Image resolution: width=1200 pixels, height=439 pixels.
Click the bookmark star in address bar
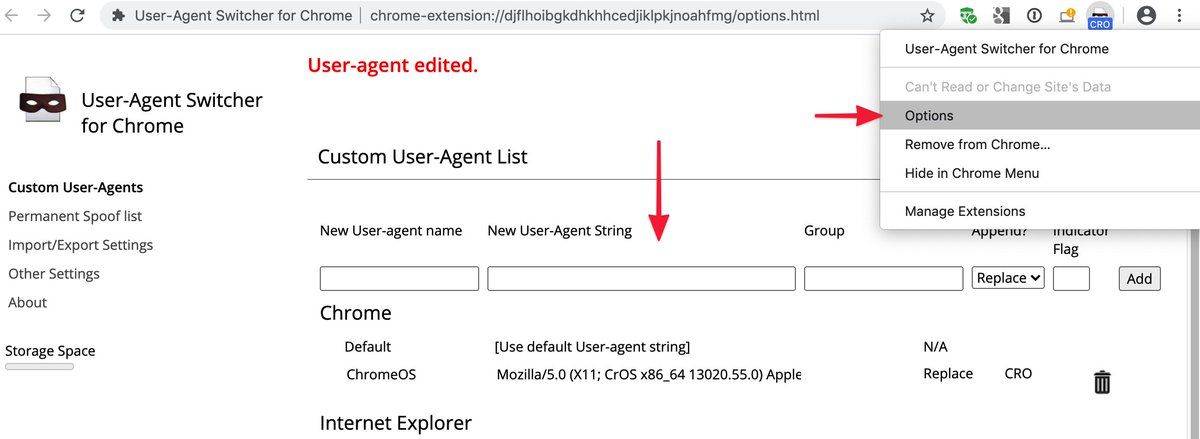click(927, 16)
